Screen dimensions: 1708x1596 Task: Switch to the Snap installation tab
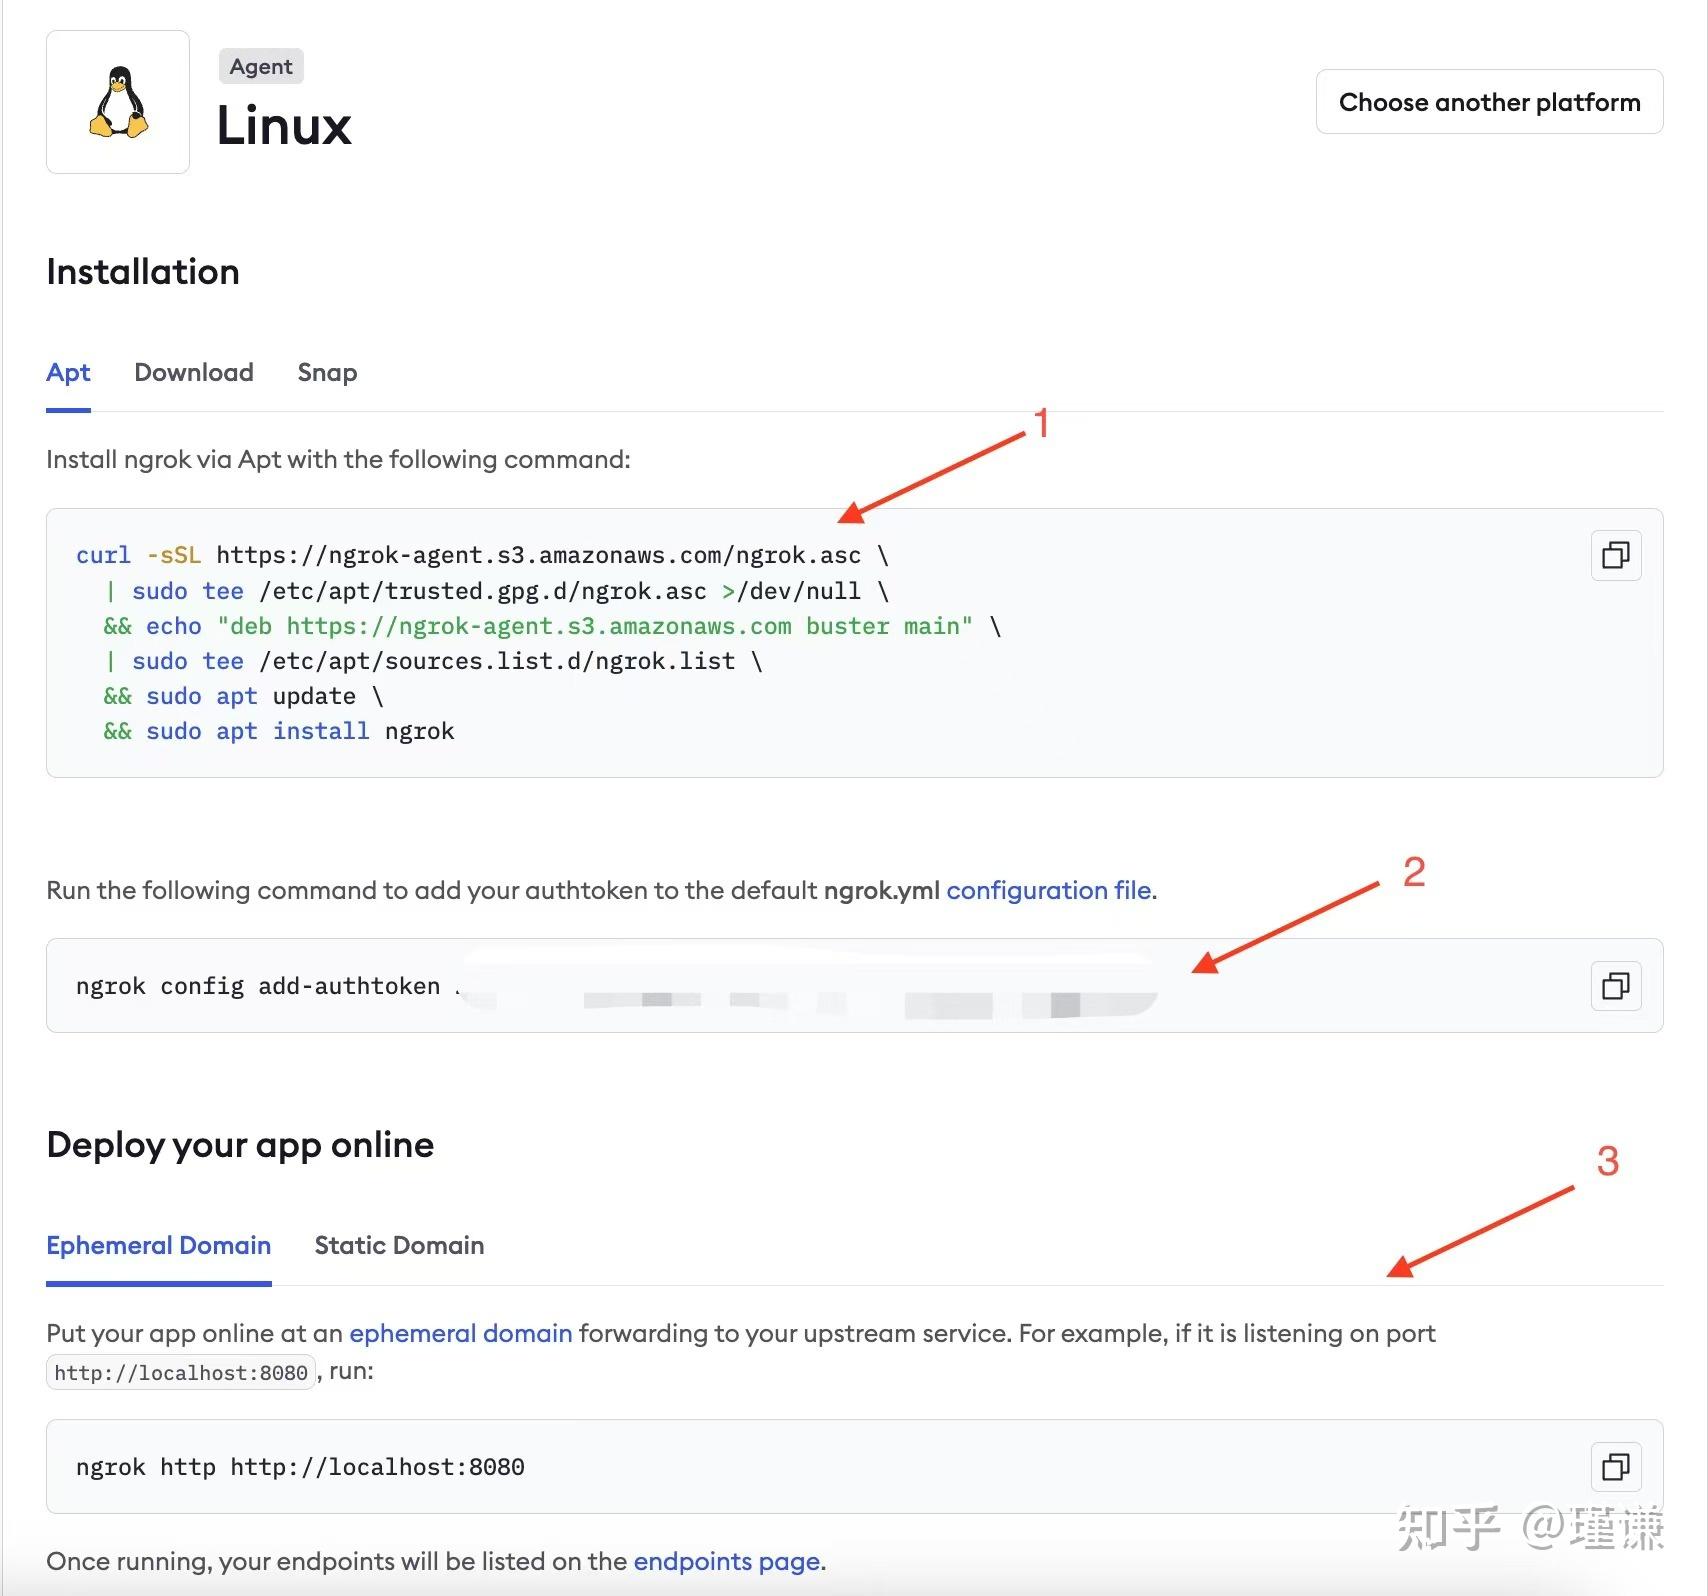[326, 372]
